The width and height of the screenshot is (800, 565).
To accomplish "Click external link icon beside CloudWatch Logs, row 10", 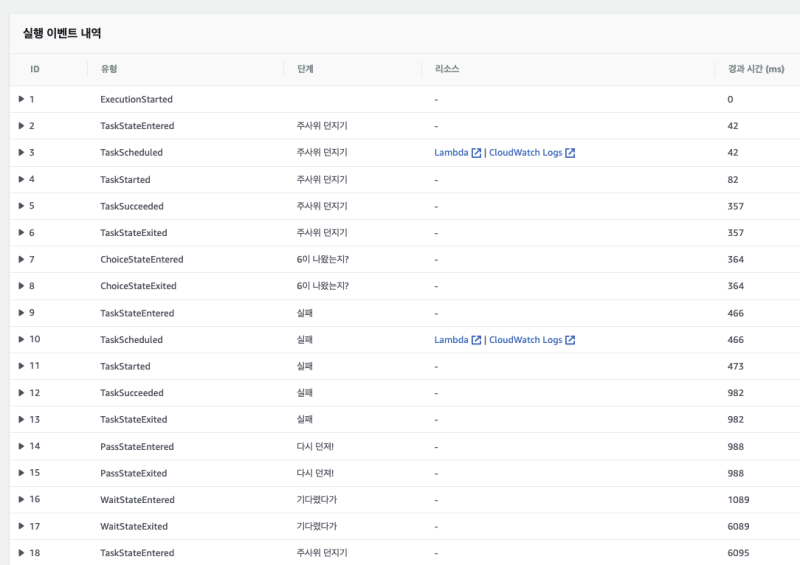I will [570, 340].
